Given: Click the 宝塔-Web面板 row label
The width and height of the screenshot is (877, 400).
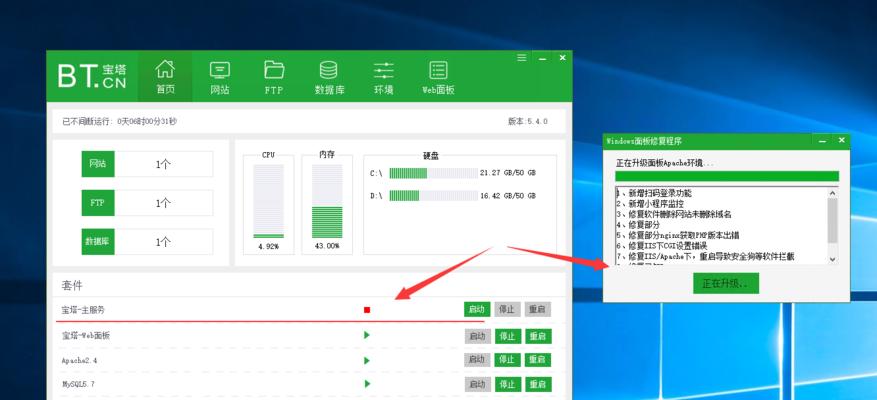Looking at the screenshot, I should click(86, 336).
